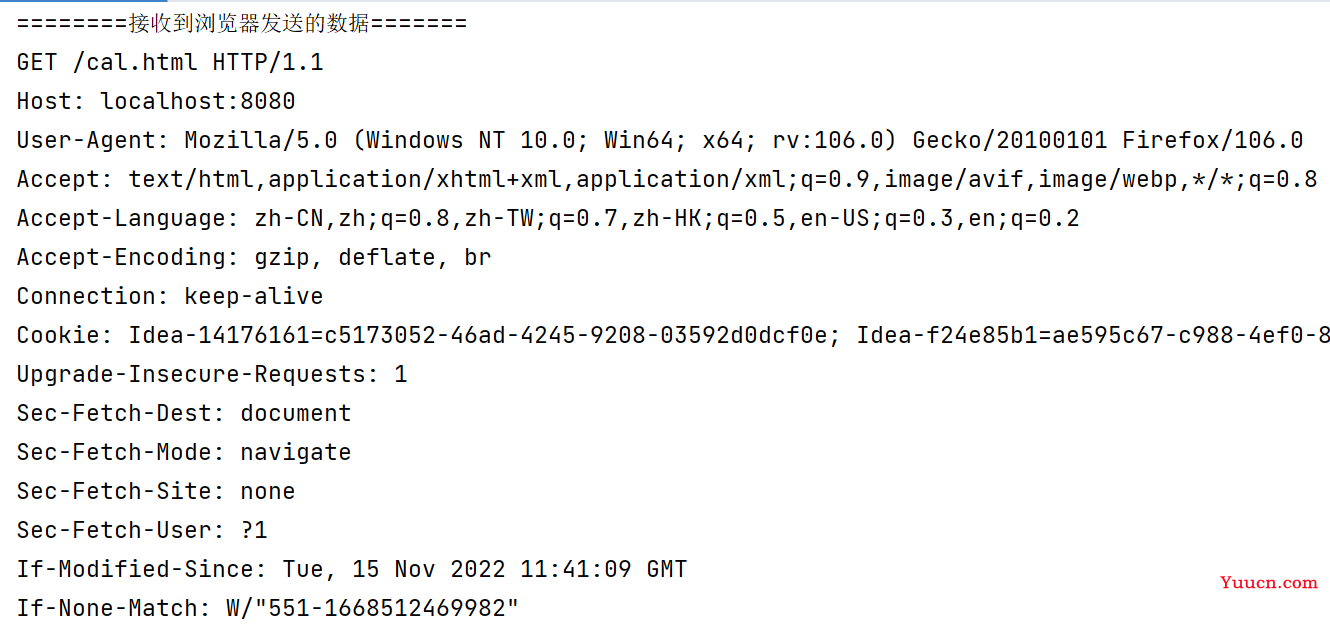Image resolution: width=1330 pixels, height=637 pixels.
Task: Click the Upgrade-Insecure-Requests: 1 line
Action: pos(212,375)
